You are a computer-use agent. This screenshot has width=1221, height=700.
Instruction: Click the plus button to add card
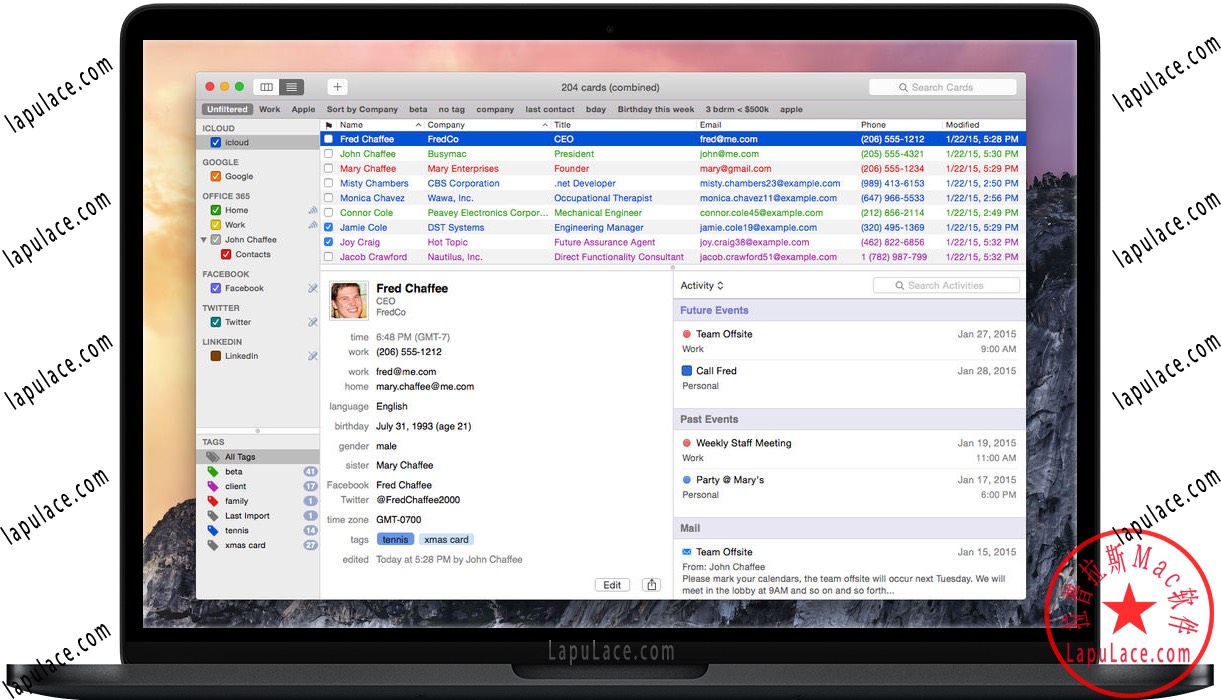click(338, 87)
